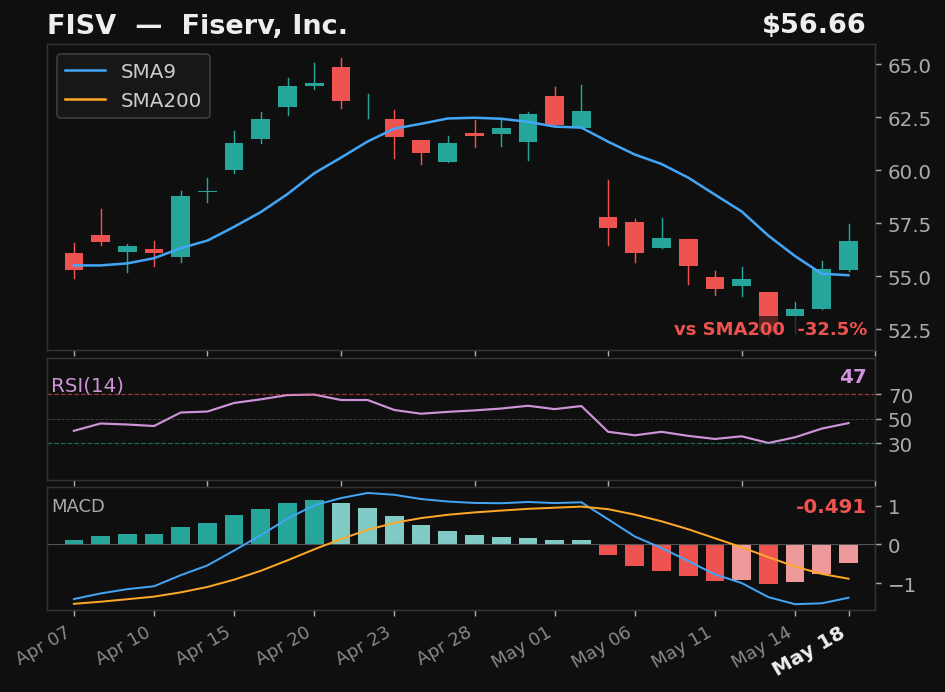Click the RSI 30 axis label
Image resolution: width=945 pixels, height=692 pixels.
[900, 445]
